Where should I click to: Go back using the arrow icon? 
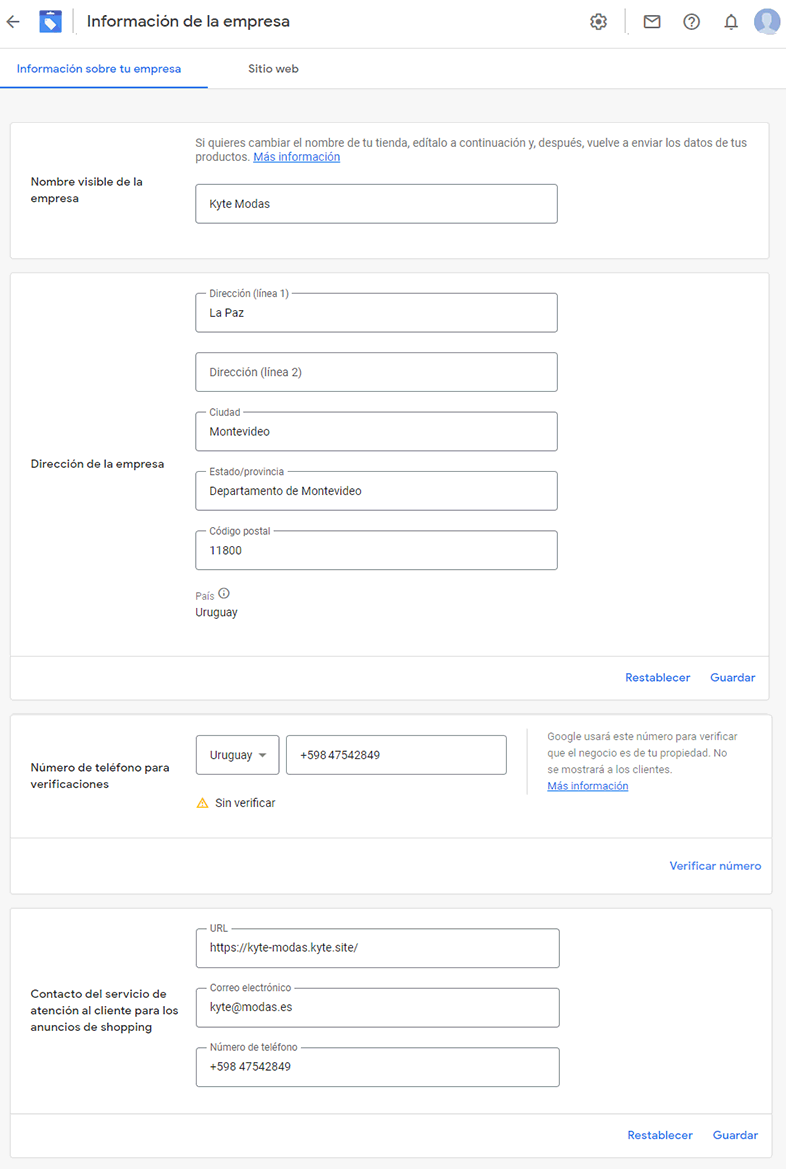(x=13, y=22)
